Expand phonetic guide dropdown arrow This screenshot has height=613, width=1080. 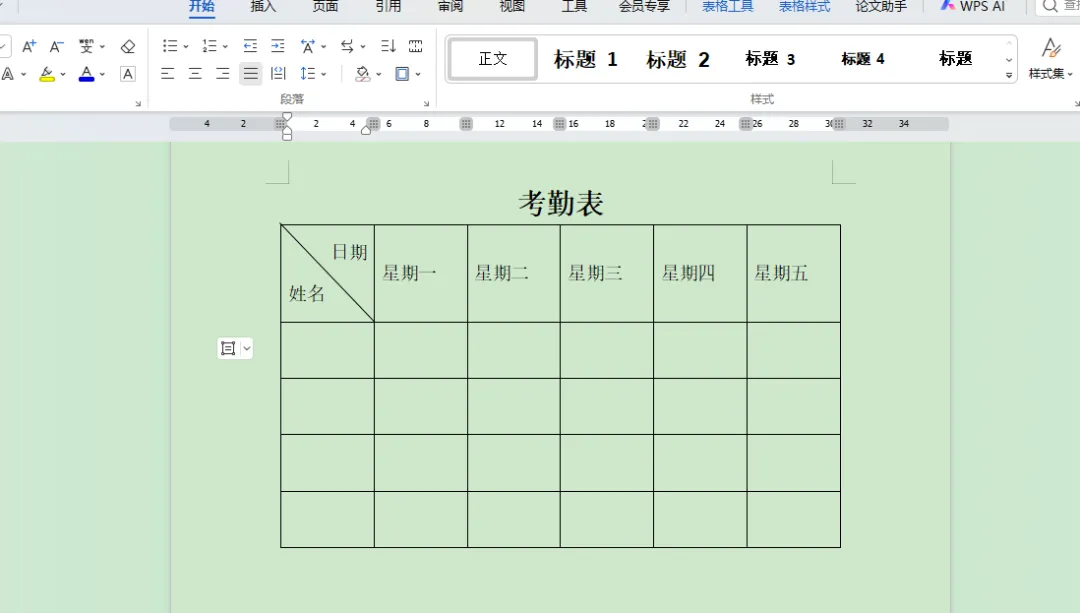[x=103, y=47]
